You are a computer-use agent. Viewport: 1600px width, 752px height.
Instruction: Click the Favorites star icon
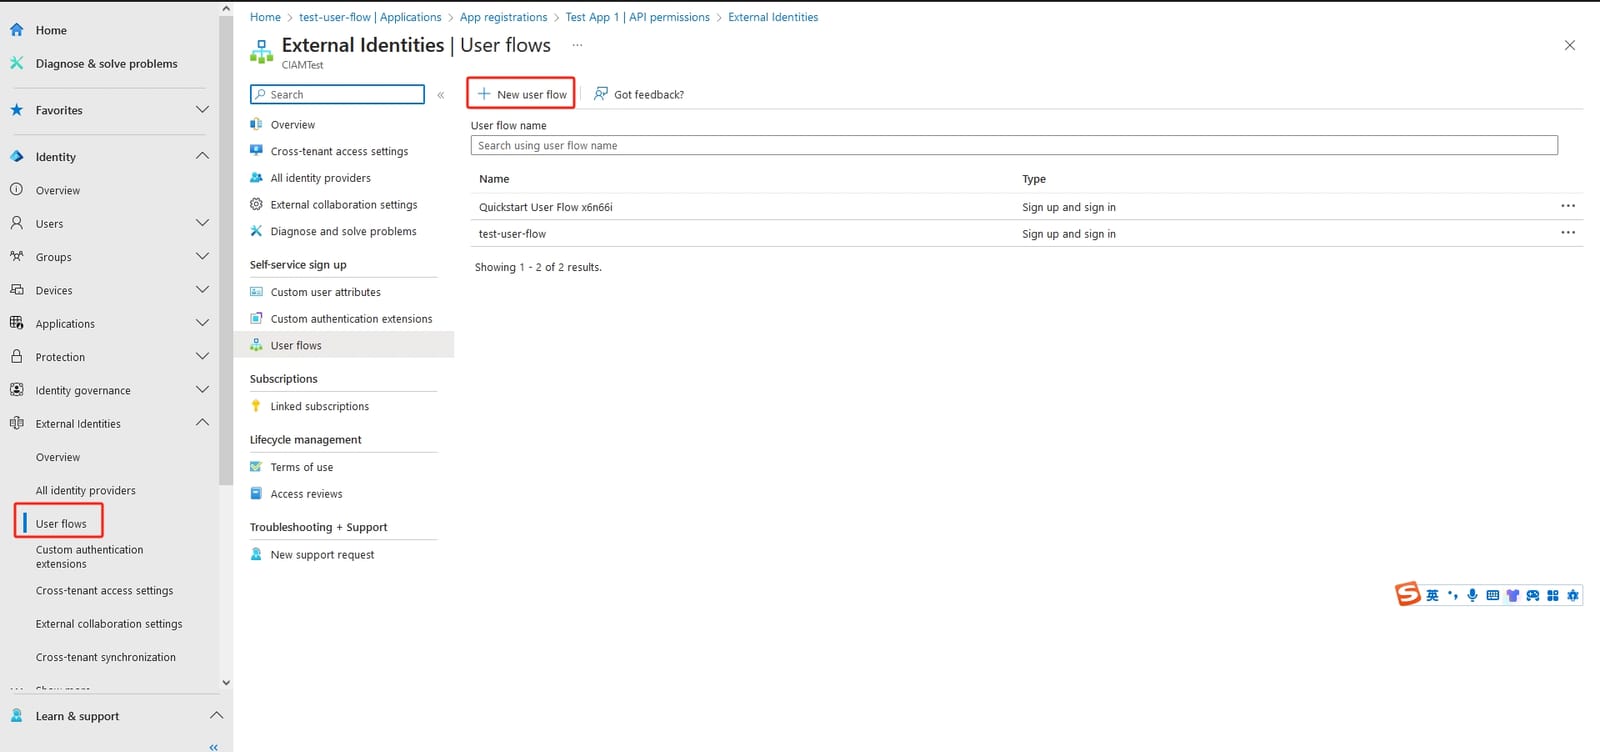(x=16, y=110)
